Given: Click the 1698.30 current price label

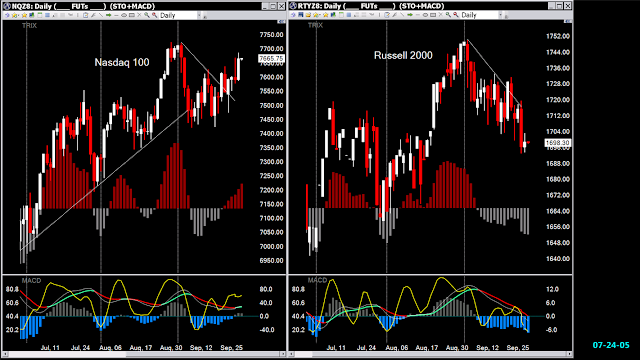Looking at the screenshot, I should pos(558,143).
